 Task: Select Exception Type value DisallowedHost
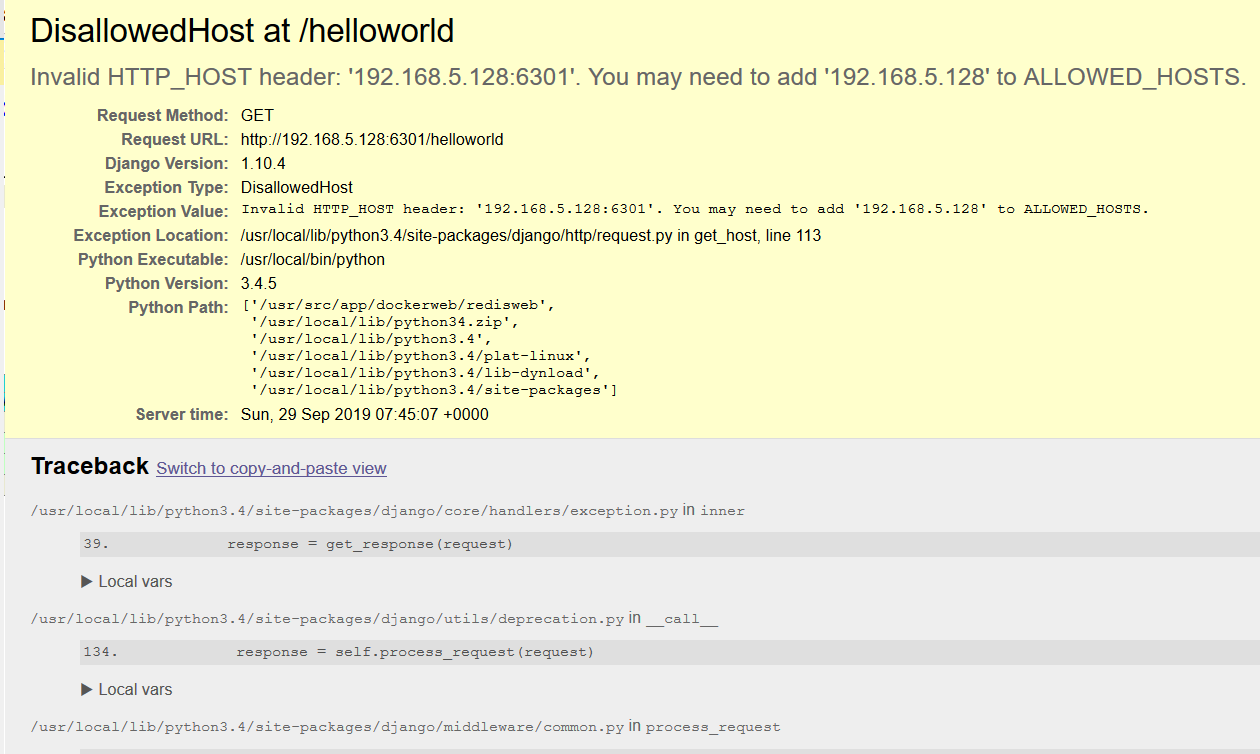297,188
